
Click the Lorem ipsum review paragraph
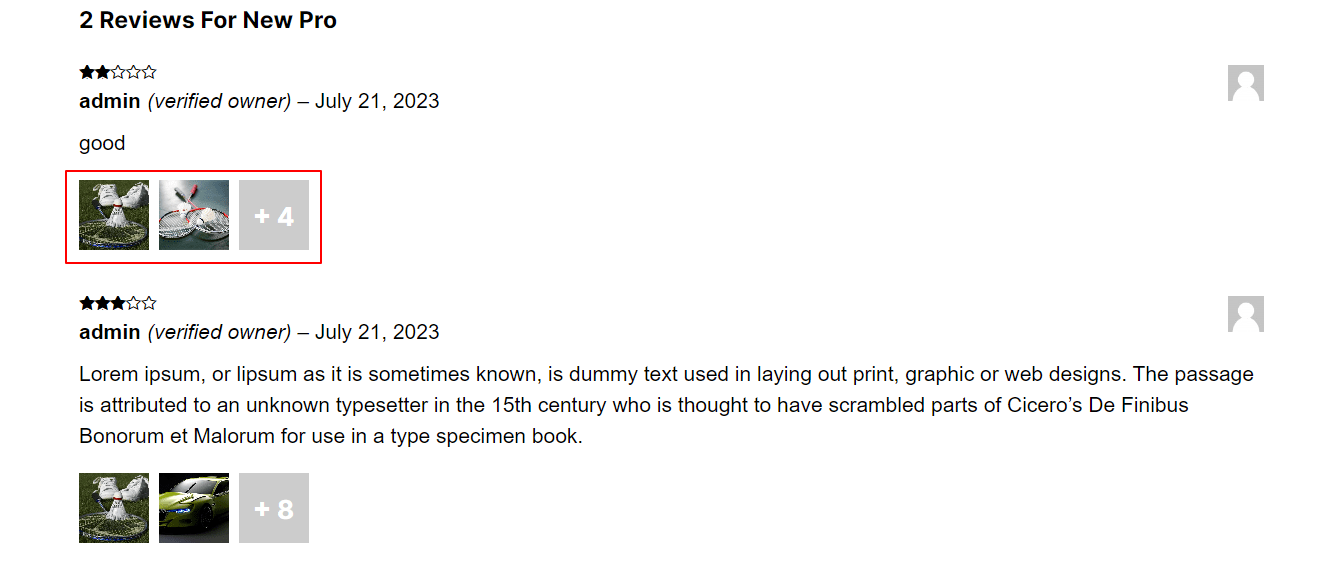point(666,405)
